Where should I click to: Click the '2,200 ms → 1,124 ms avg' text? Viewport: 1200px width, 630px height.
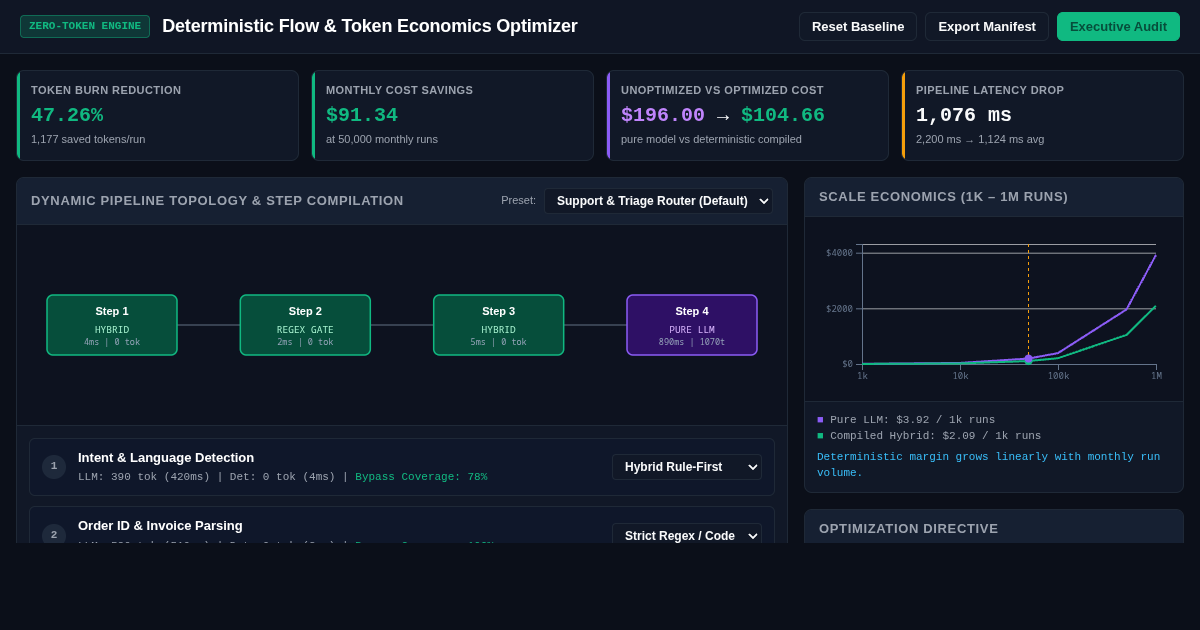[x=980, y=139]
